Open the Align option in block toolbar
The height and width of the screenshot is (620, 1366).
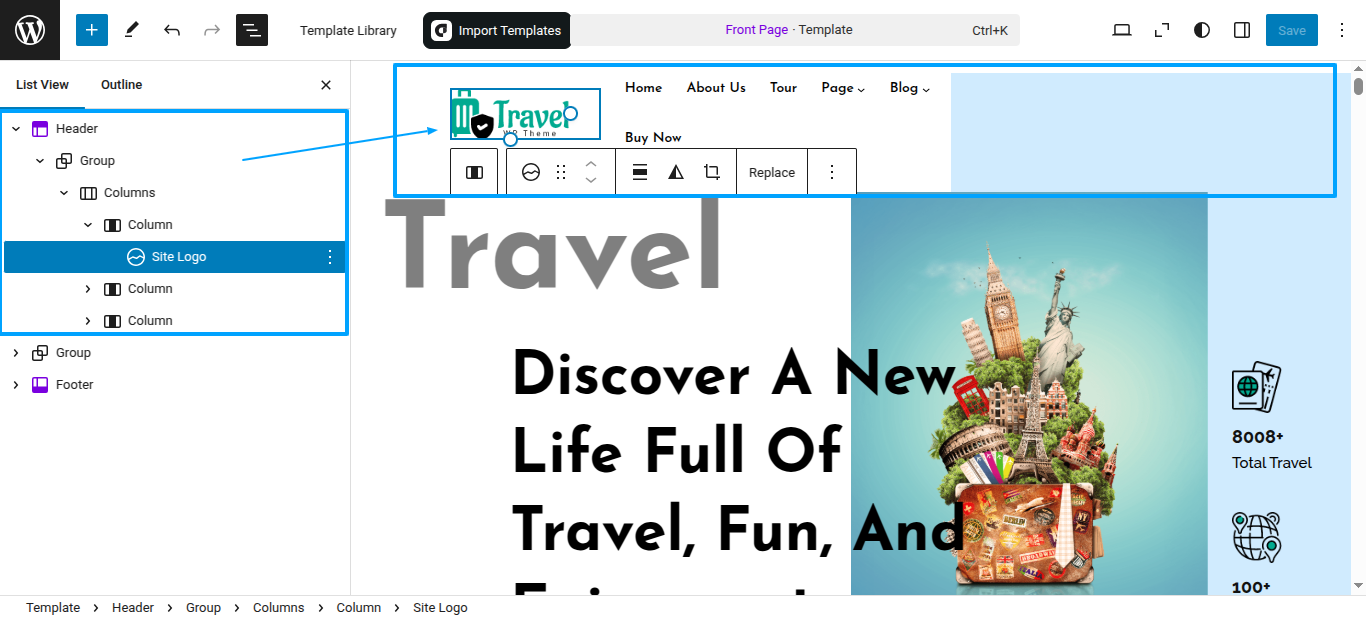tap(640, 172)
